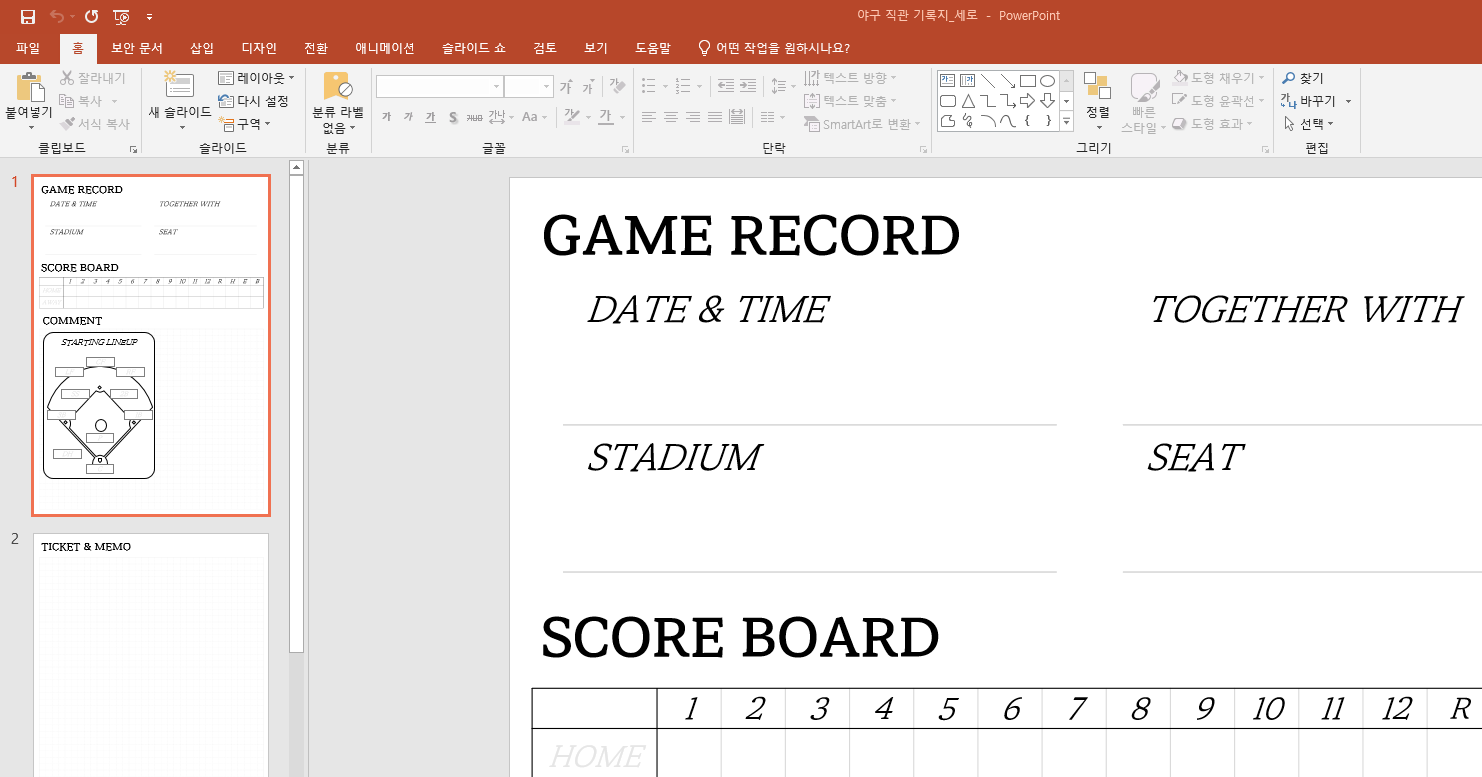
Task: Select the triangle shape in shapes gallery
Action: pyautogui.click(x=968, y=101)
